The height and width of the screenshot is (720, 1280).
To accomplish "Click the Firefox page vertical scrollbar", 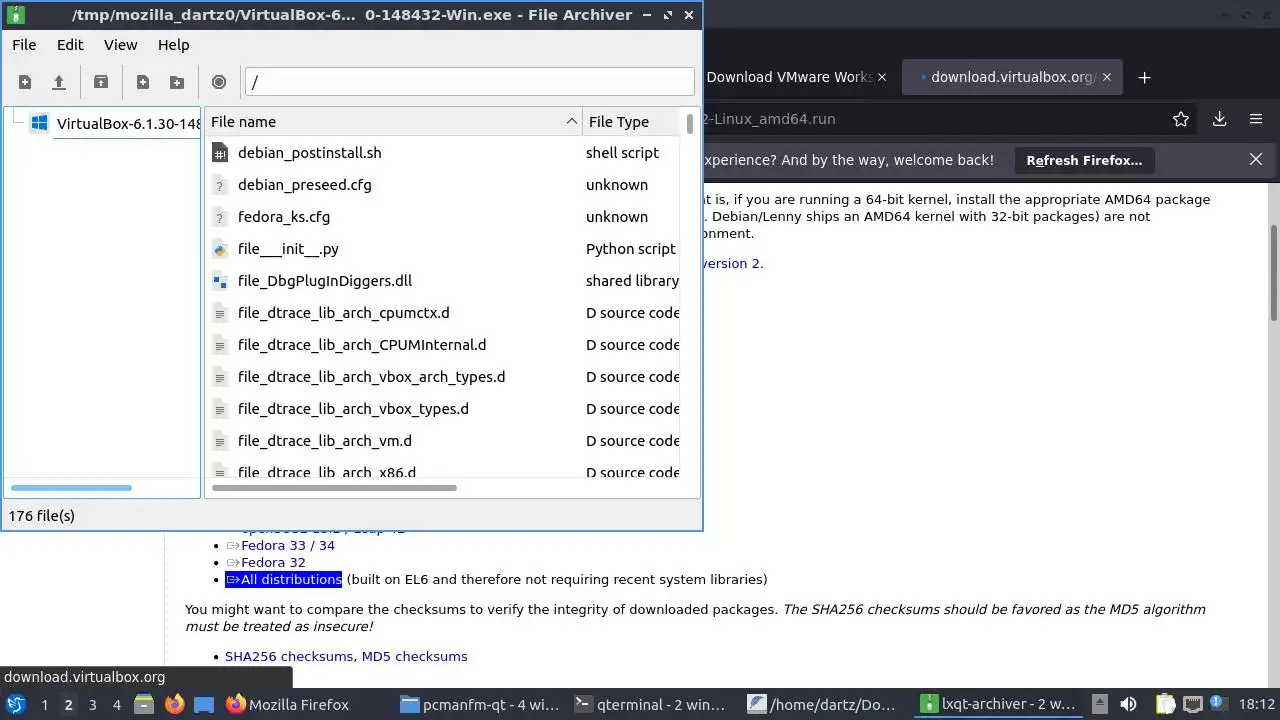I will pyautogui.click(x=1274, y=272).
